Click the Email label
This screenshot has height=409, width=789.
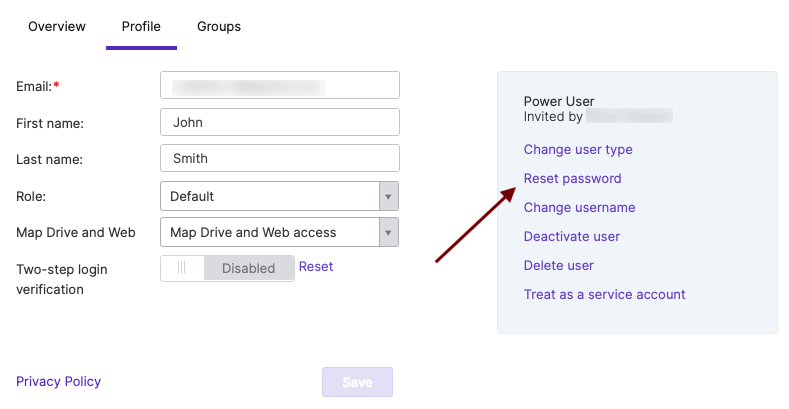[x=38, y=87]
